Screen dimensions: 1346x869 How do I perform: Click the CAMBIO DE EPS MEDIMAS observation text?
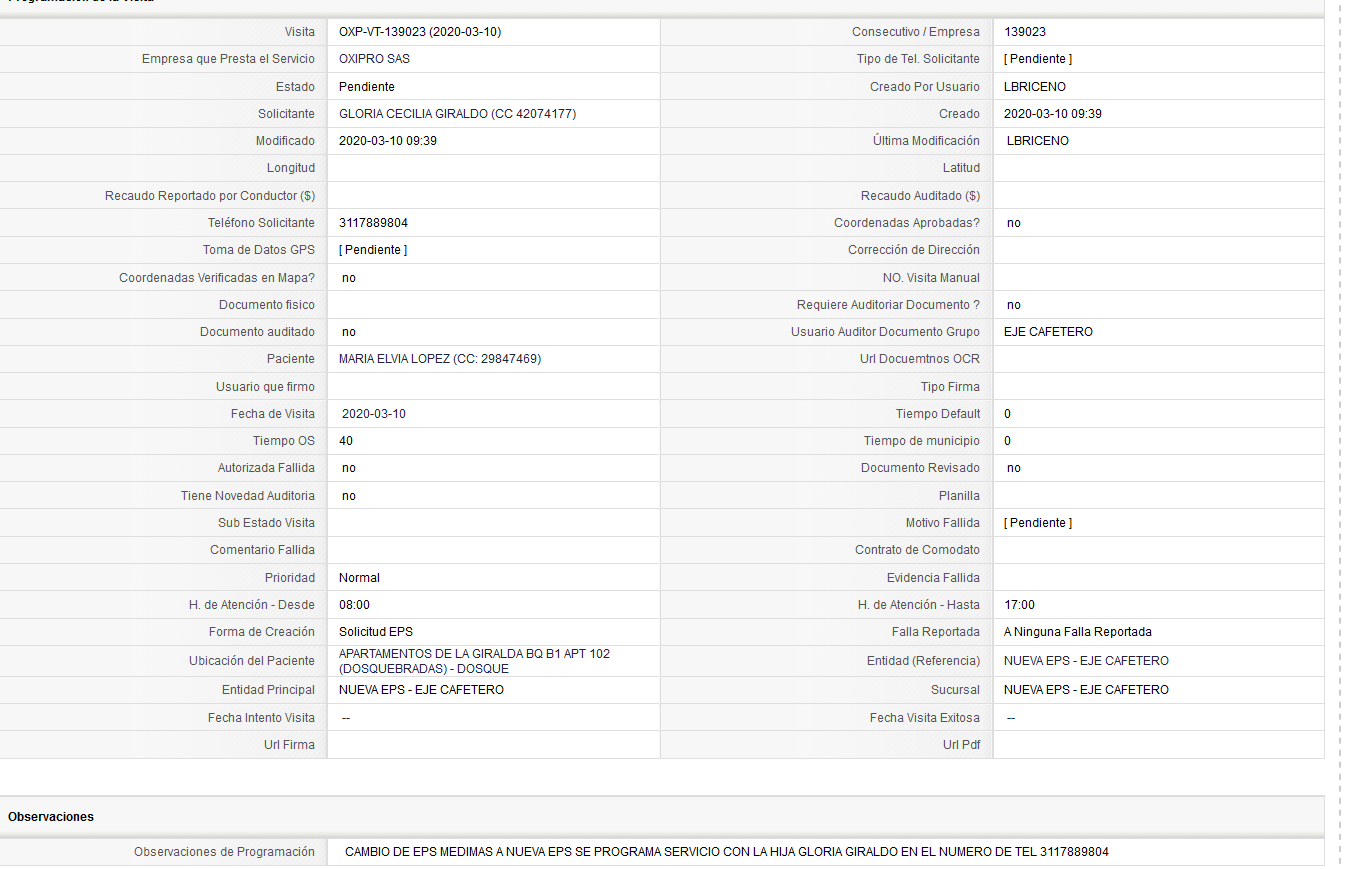coord(727,852)
